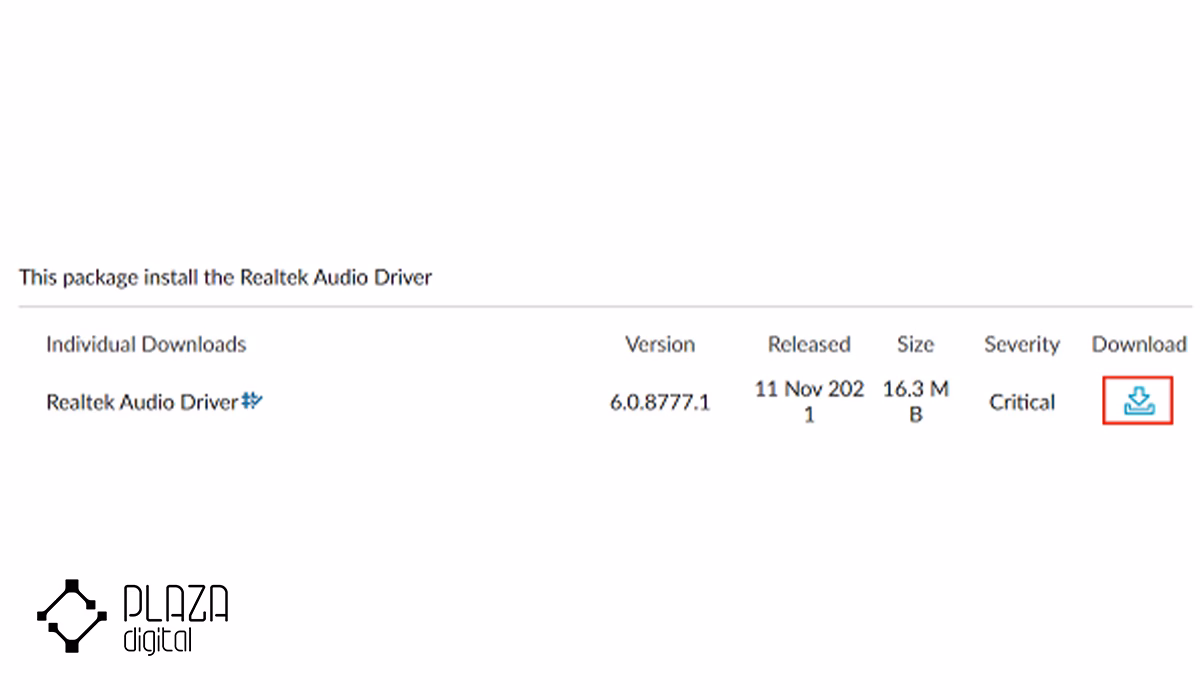Click the 11 Nov 2021 release date

point(809,401)
